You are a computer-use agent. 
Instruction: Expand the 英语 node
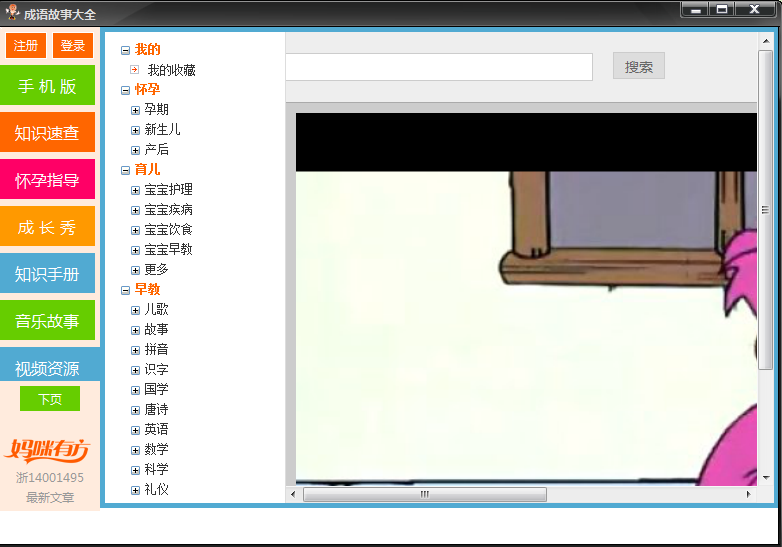(135, 430)
